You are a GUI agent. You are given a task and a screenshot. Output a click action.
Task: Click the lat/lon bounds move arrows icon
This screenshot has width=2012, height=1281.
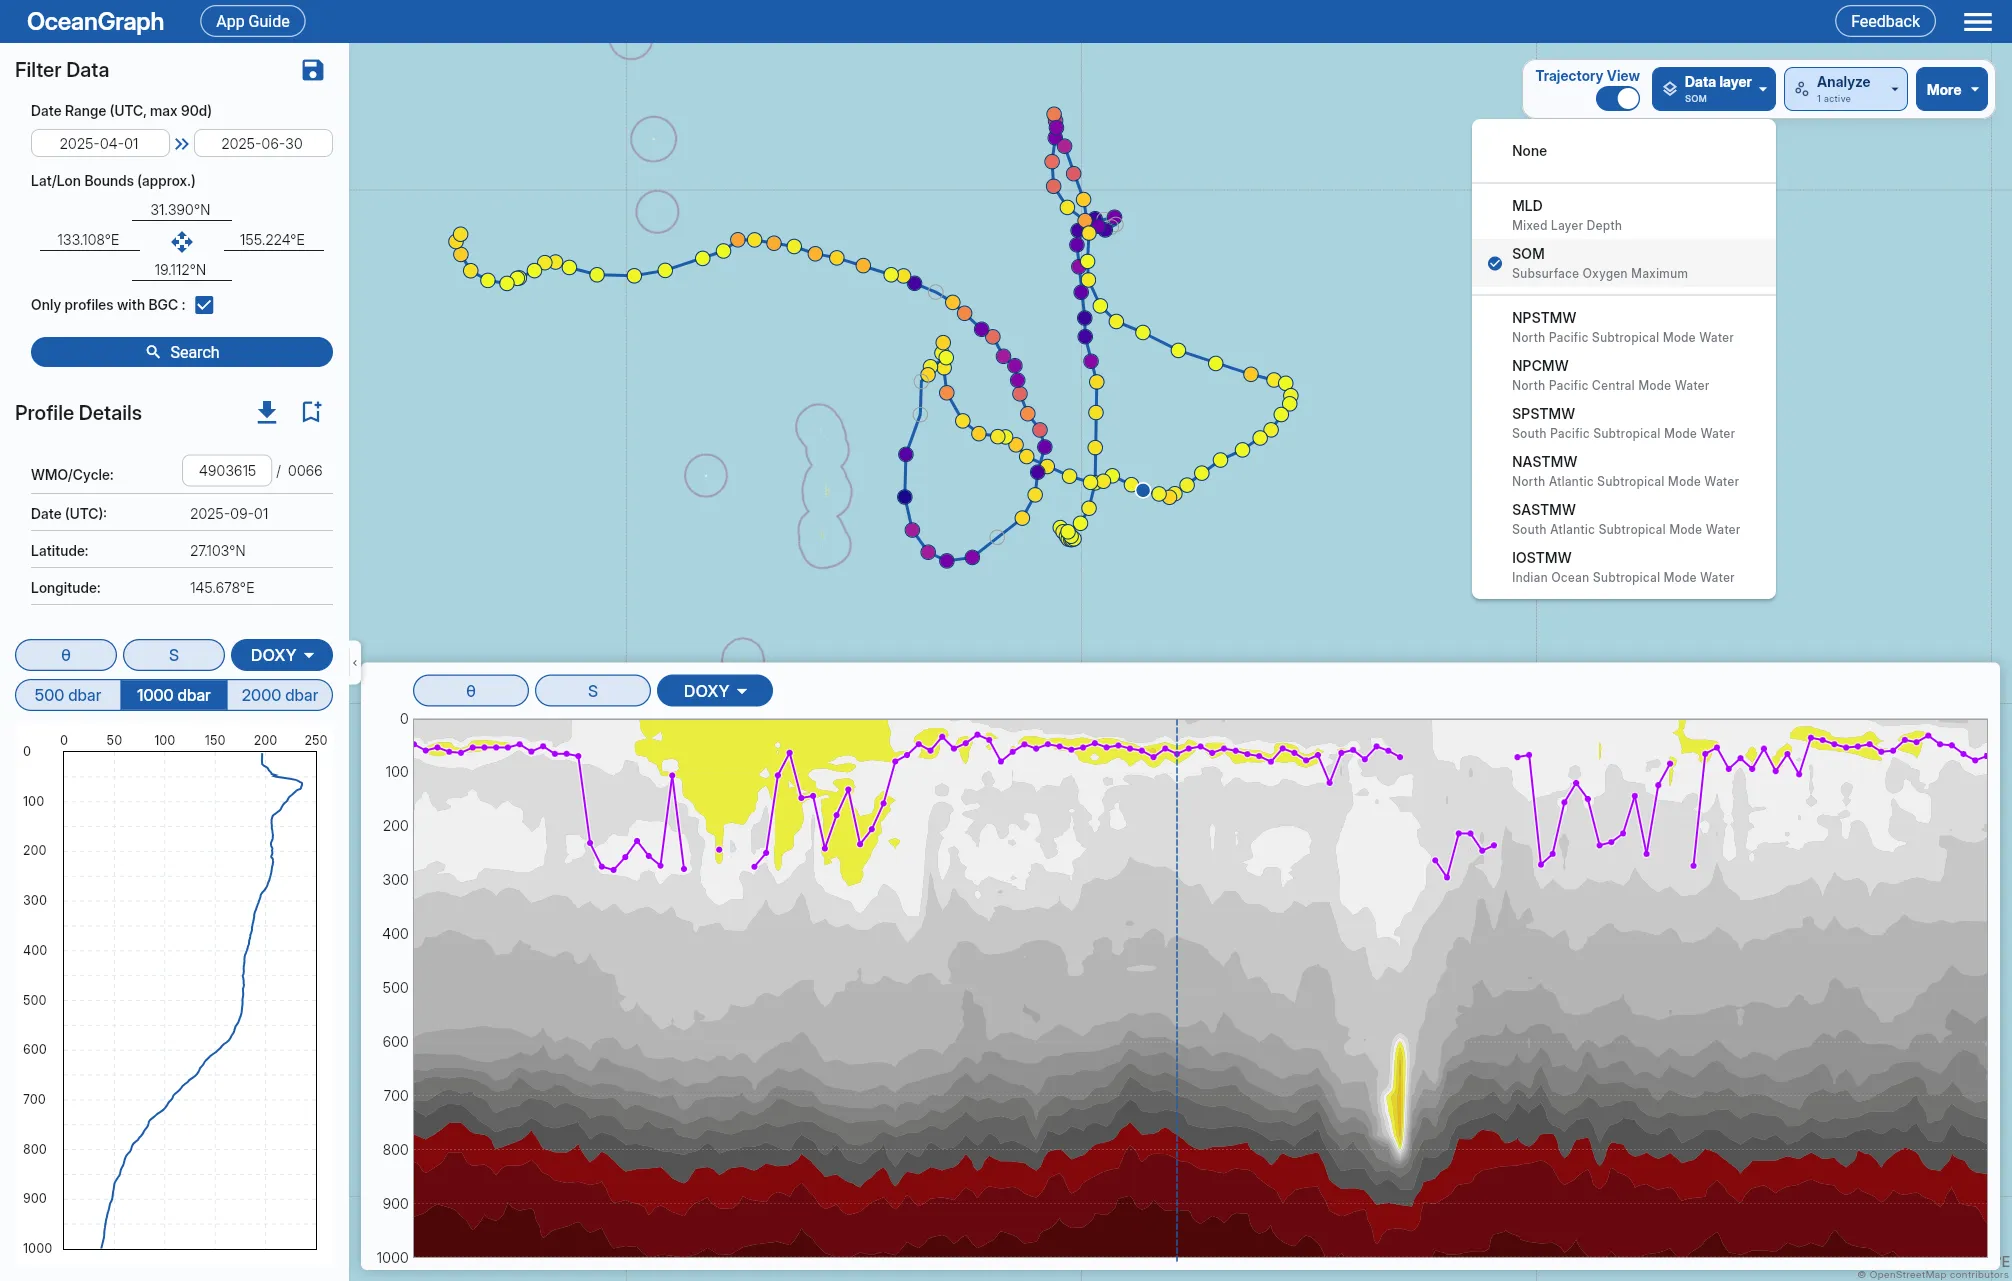[x=181, y=241]
